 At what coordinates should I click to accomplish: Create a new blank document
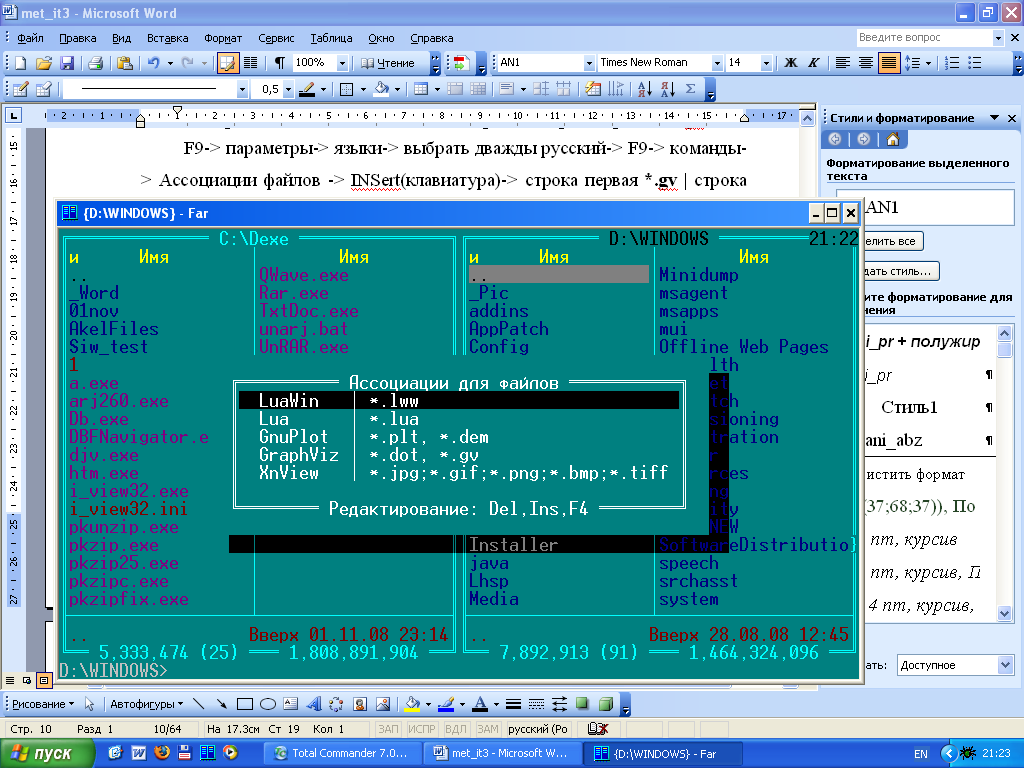click(21, 63)
